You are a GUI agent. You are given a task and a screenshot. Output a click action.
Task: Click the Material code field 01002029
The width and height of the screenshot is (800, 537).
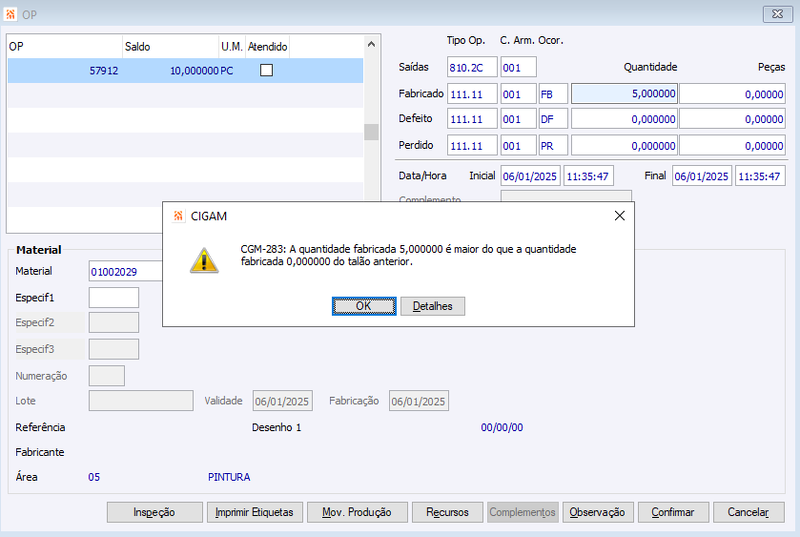click(126, 271)
